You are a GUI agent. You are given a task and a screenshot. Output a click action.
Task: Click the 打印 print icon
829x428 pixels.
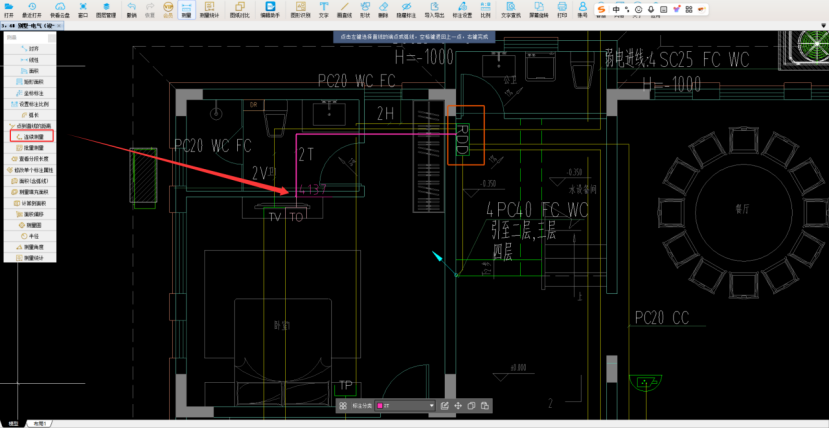pyautogui.click(x=561, y=10)
